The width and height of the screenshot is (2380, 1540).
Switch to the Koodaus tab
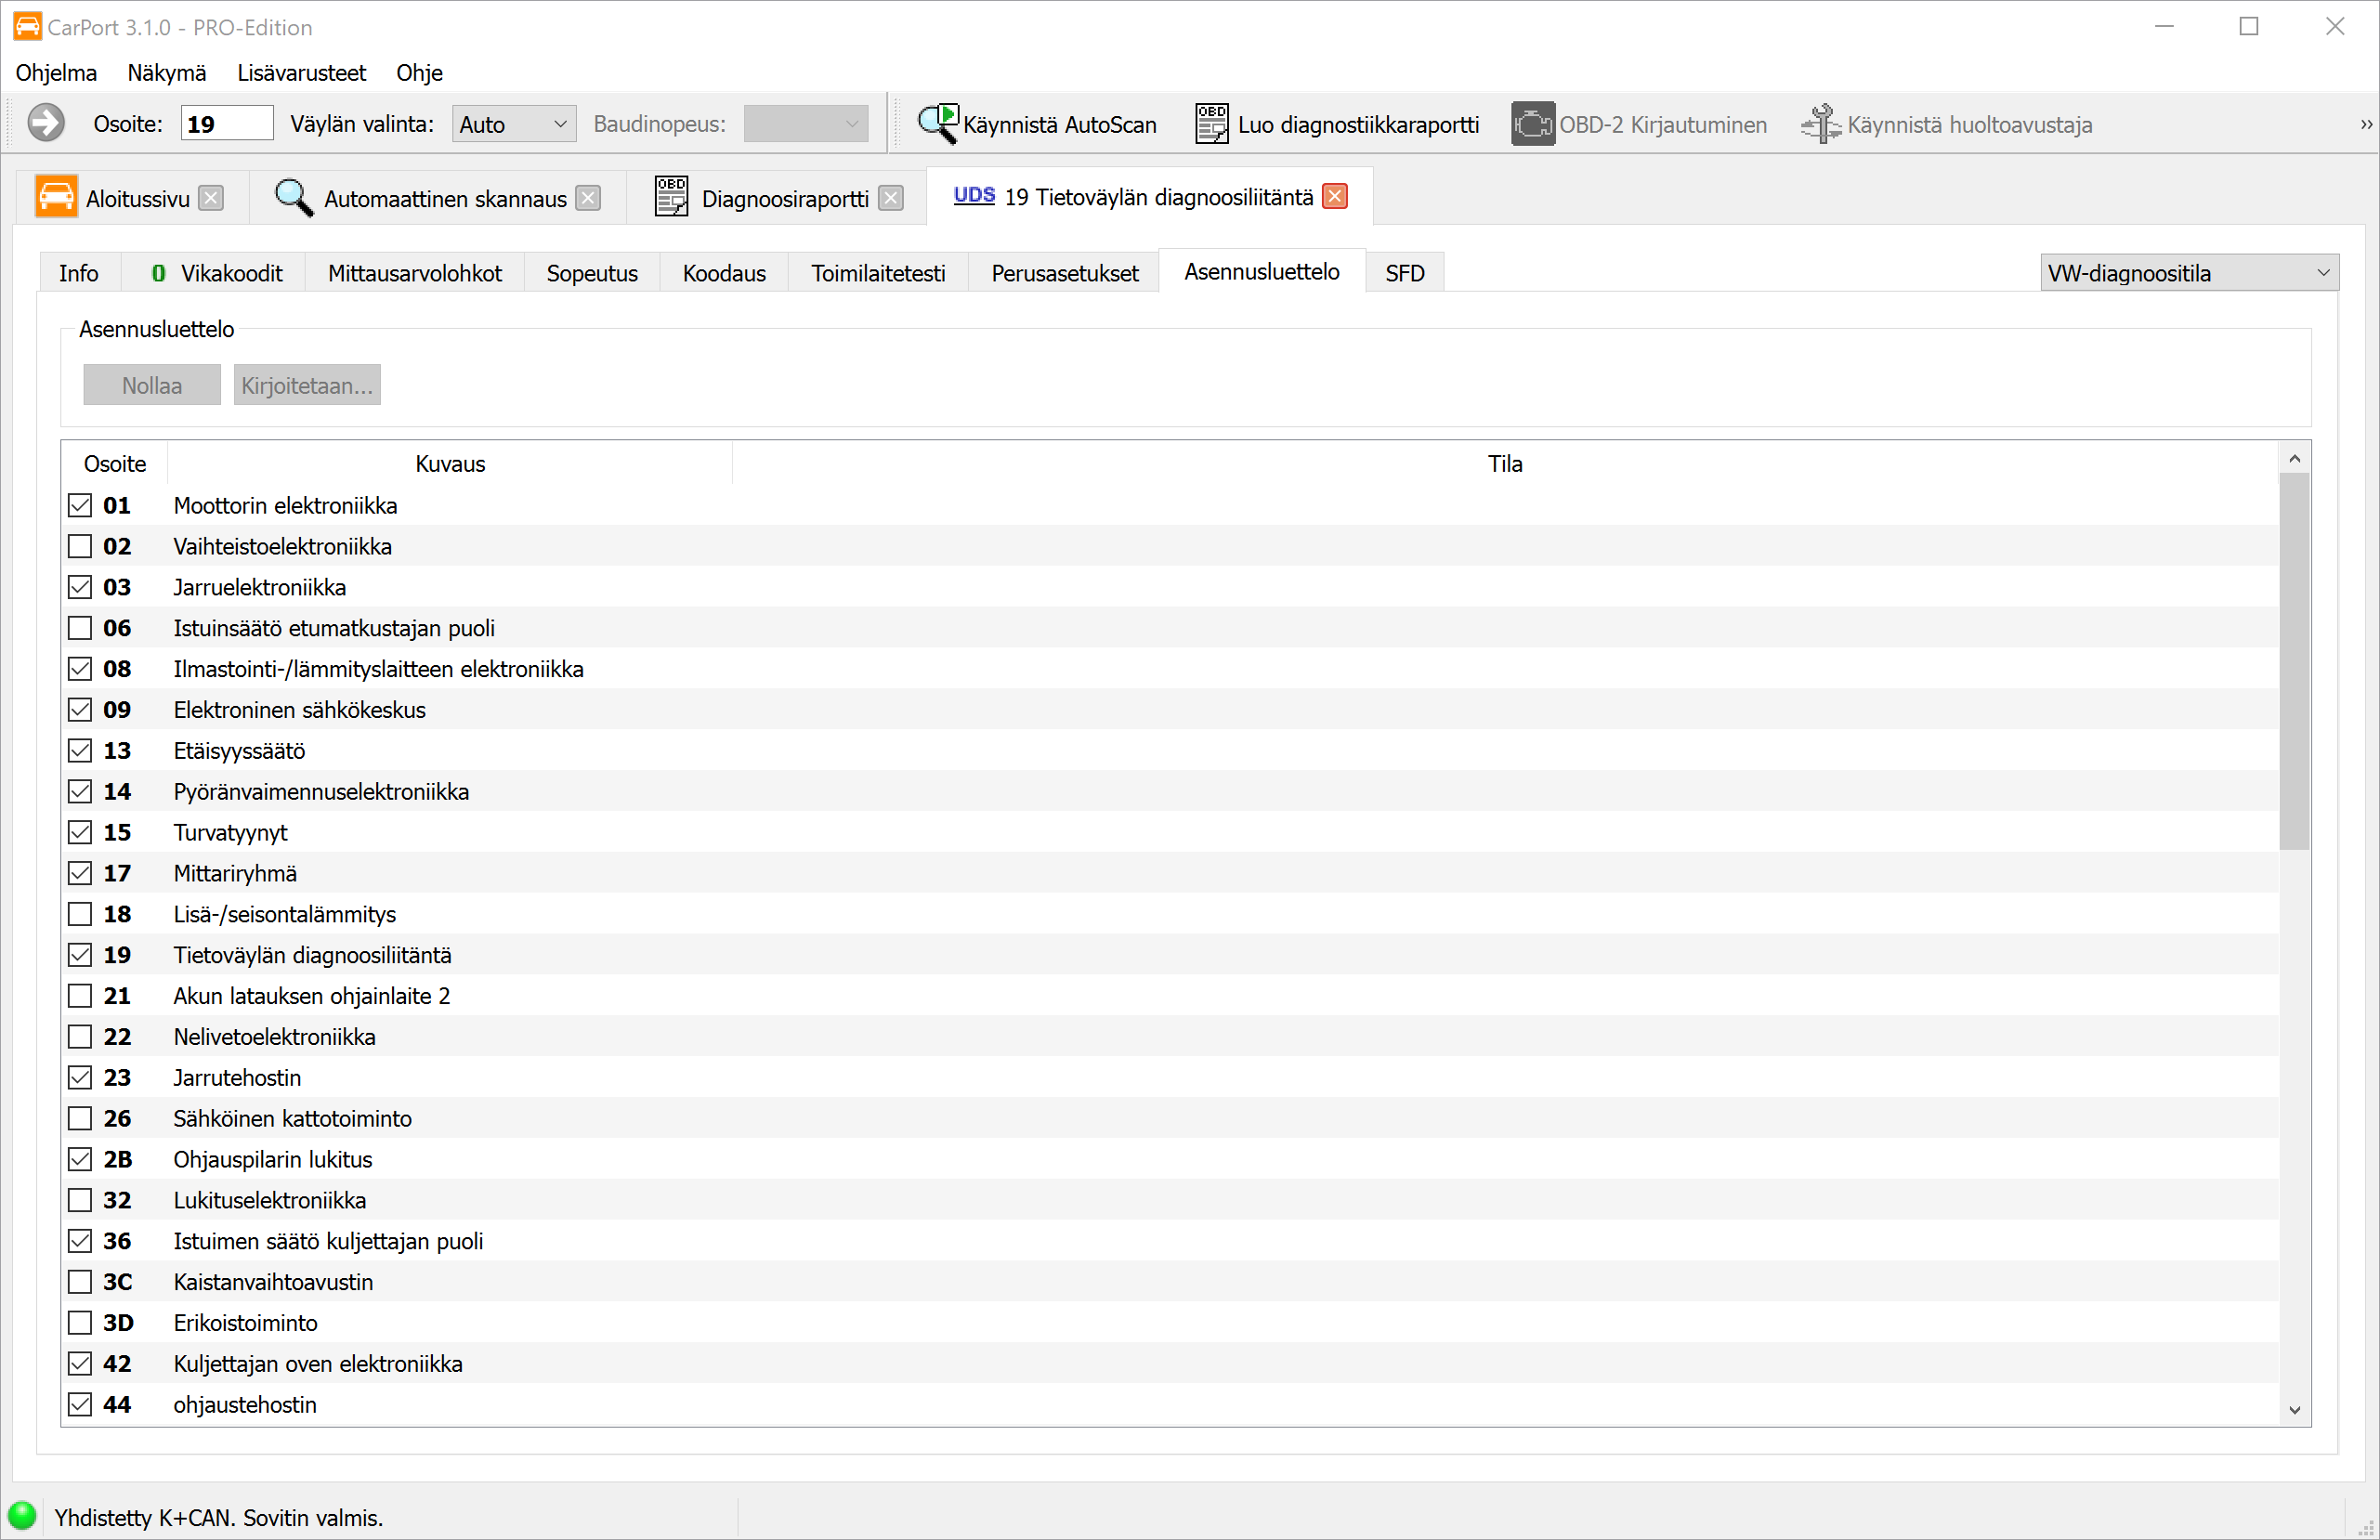(723, 273)
